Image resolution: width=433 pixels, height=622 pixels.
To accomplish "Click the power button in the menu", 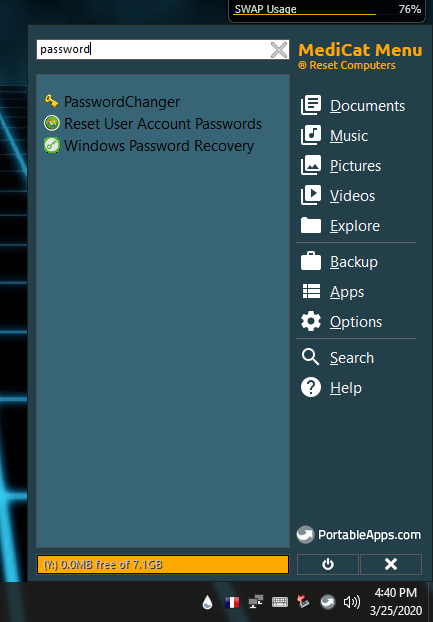I will click(328, 564).
